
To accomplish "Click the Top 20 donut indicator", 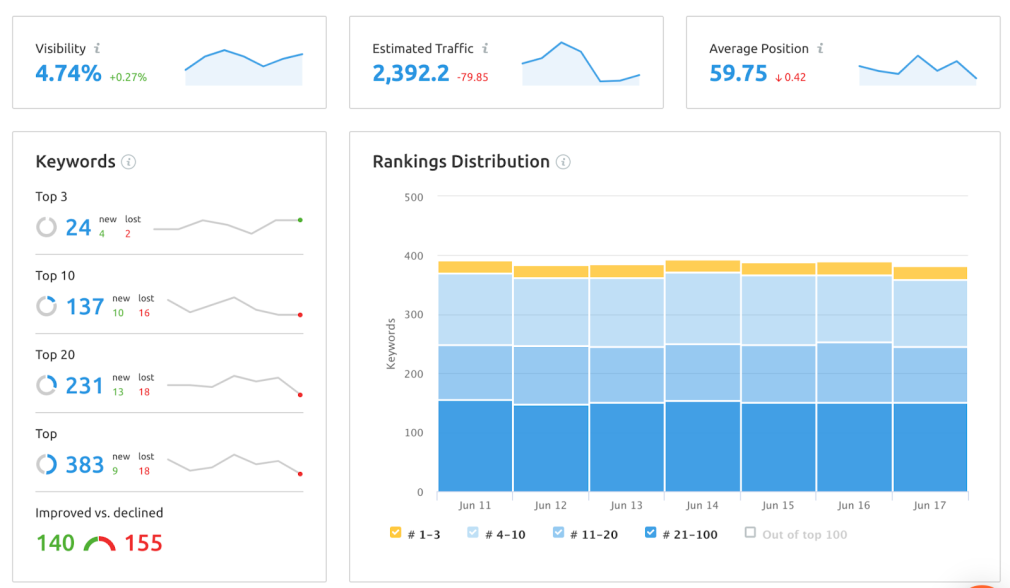I will pos(46,385).
